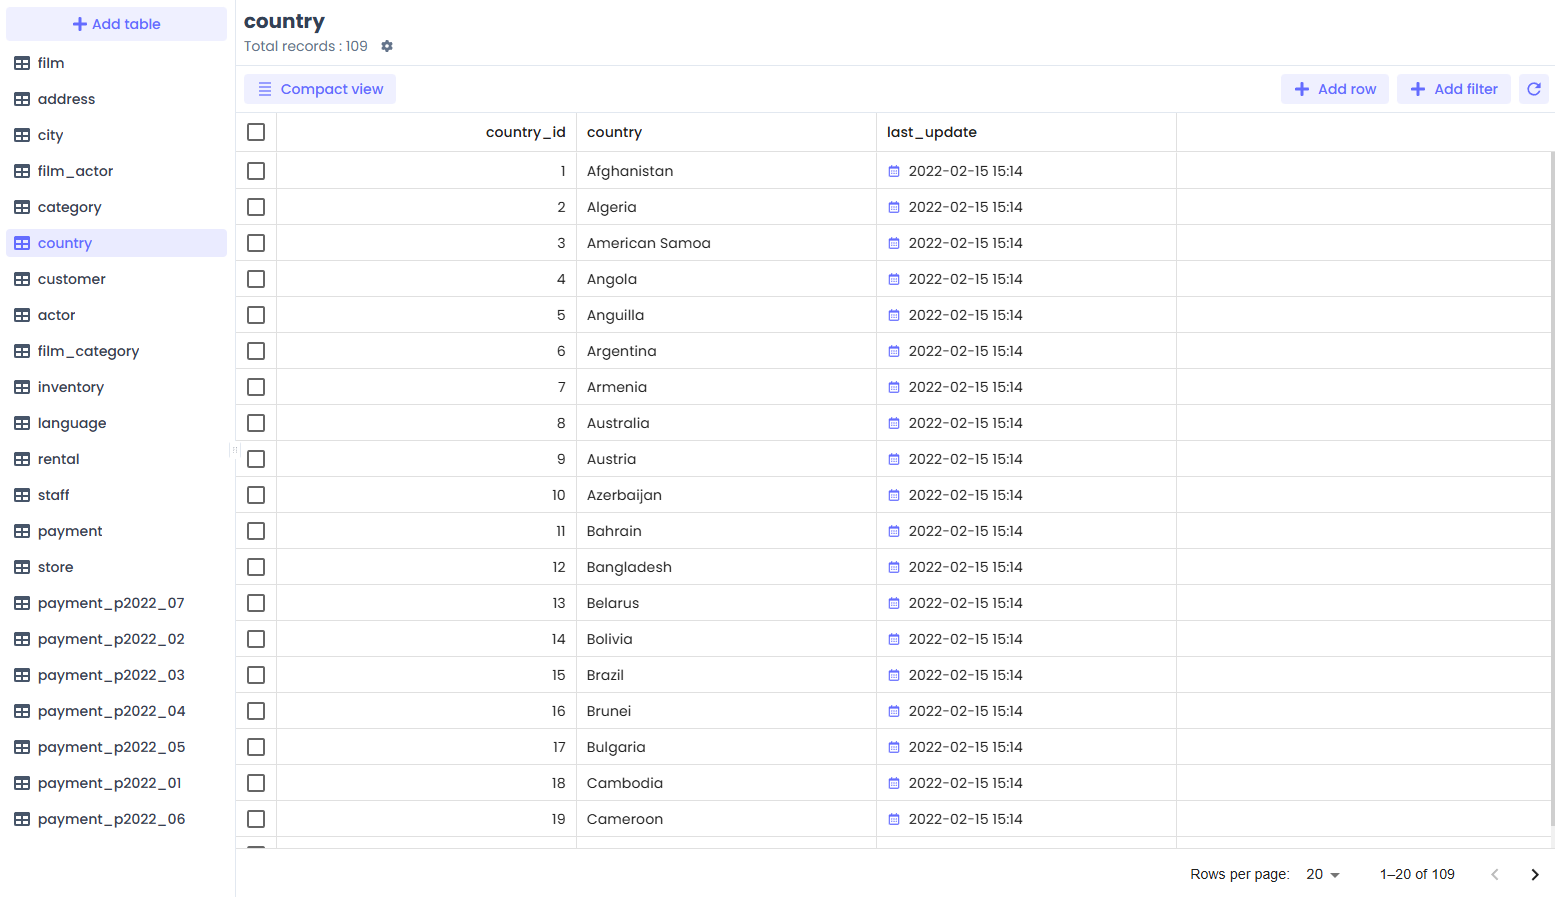Click the table icon beside inventory
Viewport: 1555px width, 897px height.
[x=22, y=386]
